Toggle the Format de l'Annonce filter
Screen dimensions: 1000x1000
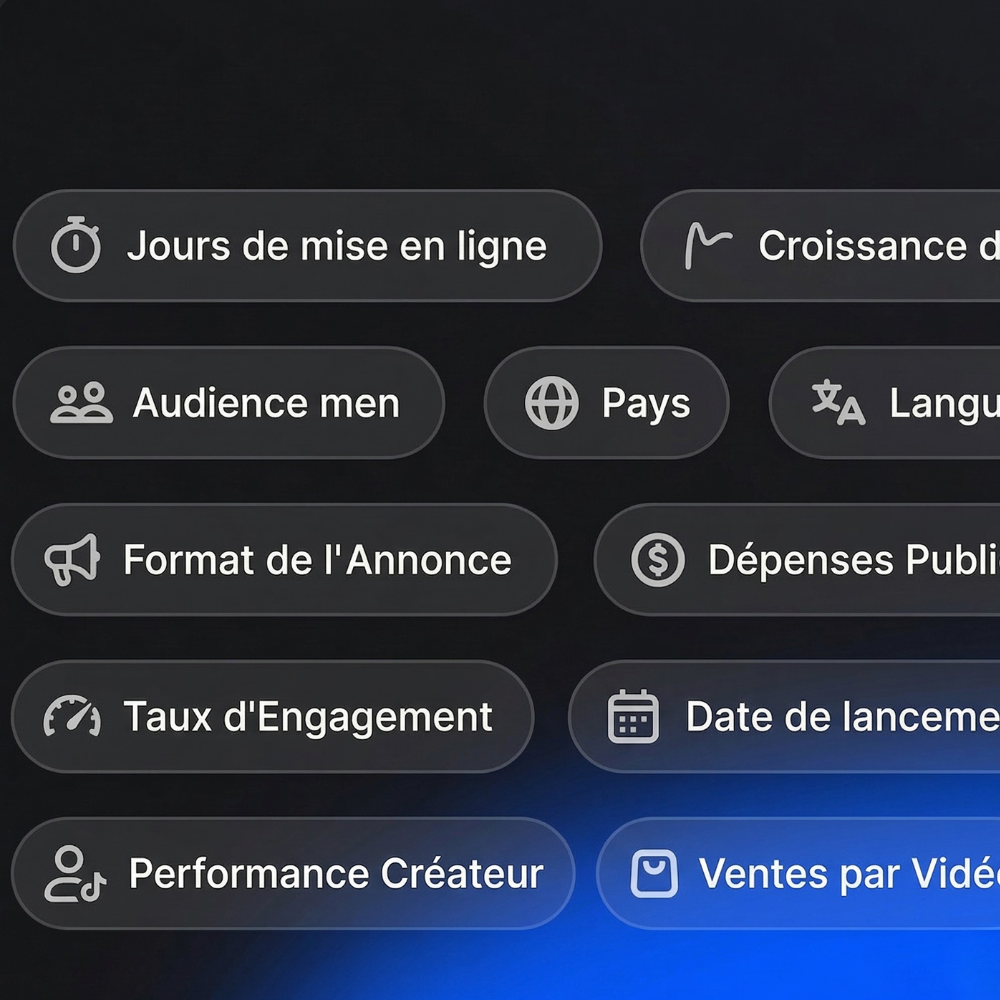[285, 560]
